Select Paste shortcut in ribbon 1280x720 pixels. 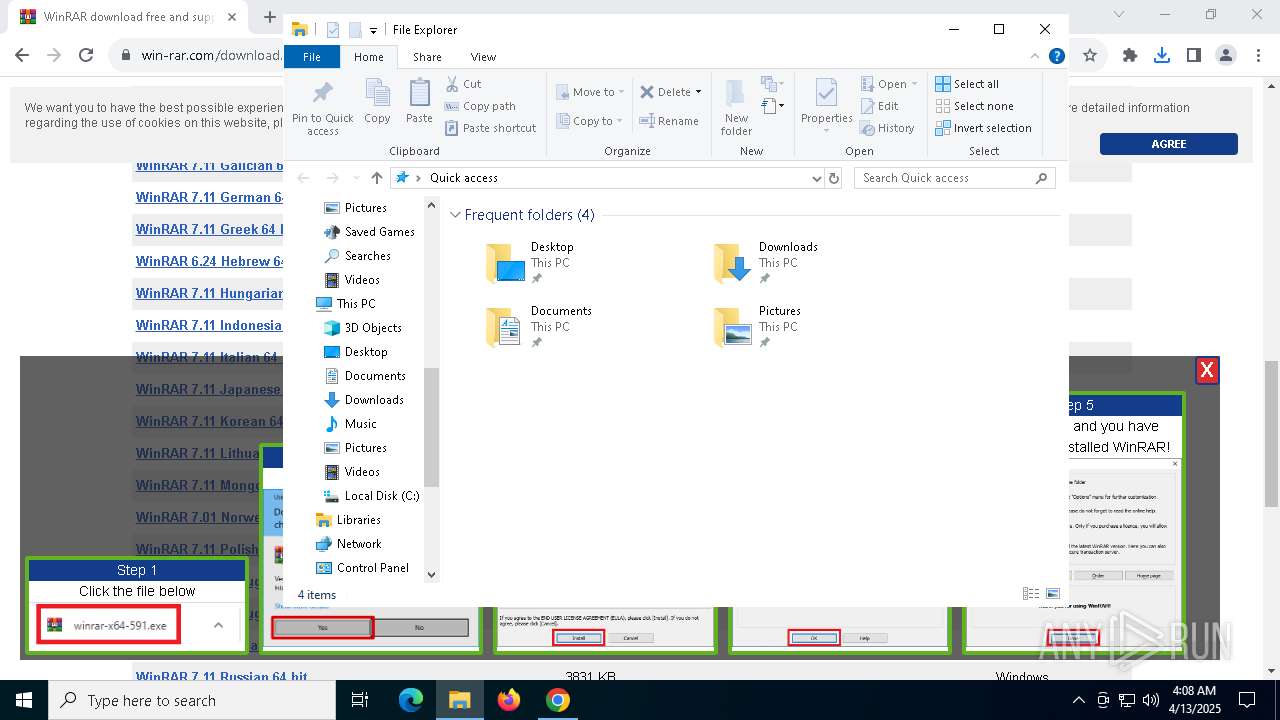pos(490,128)
